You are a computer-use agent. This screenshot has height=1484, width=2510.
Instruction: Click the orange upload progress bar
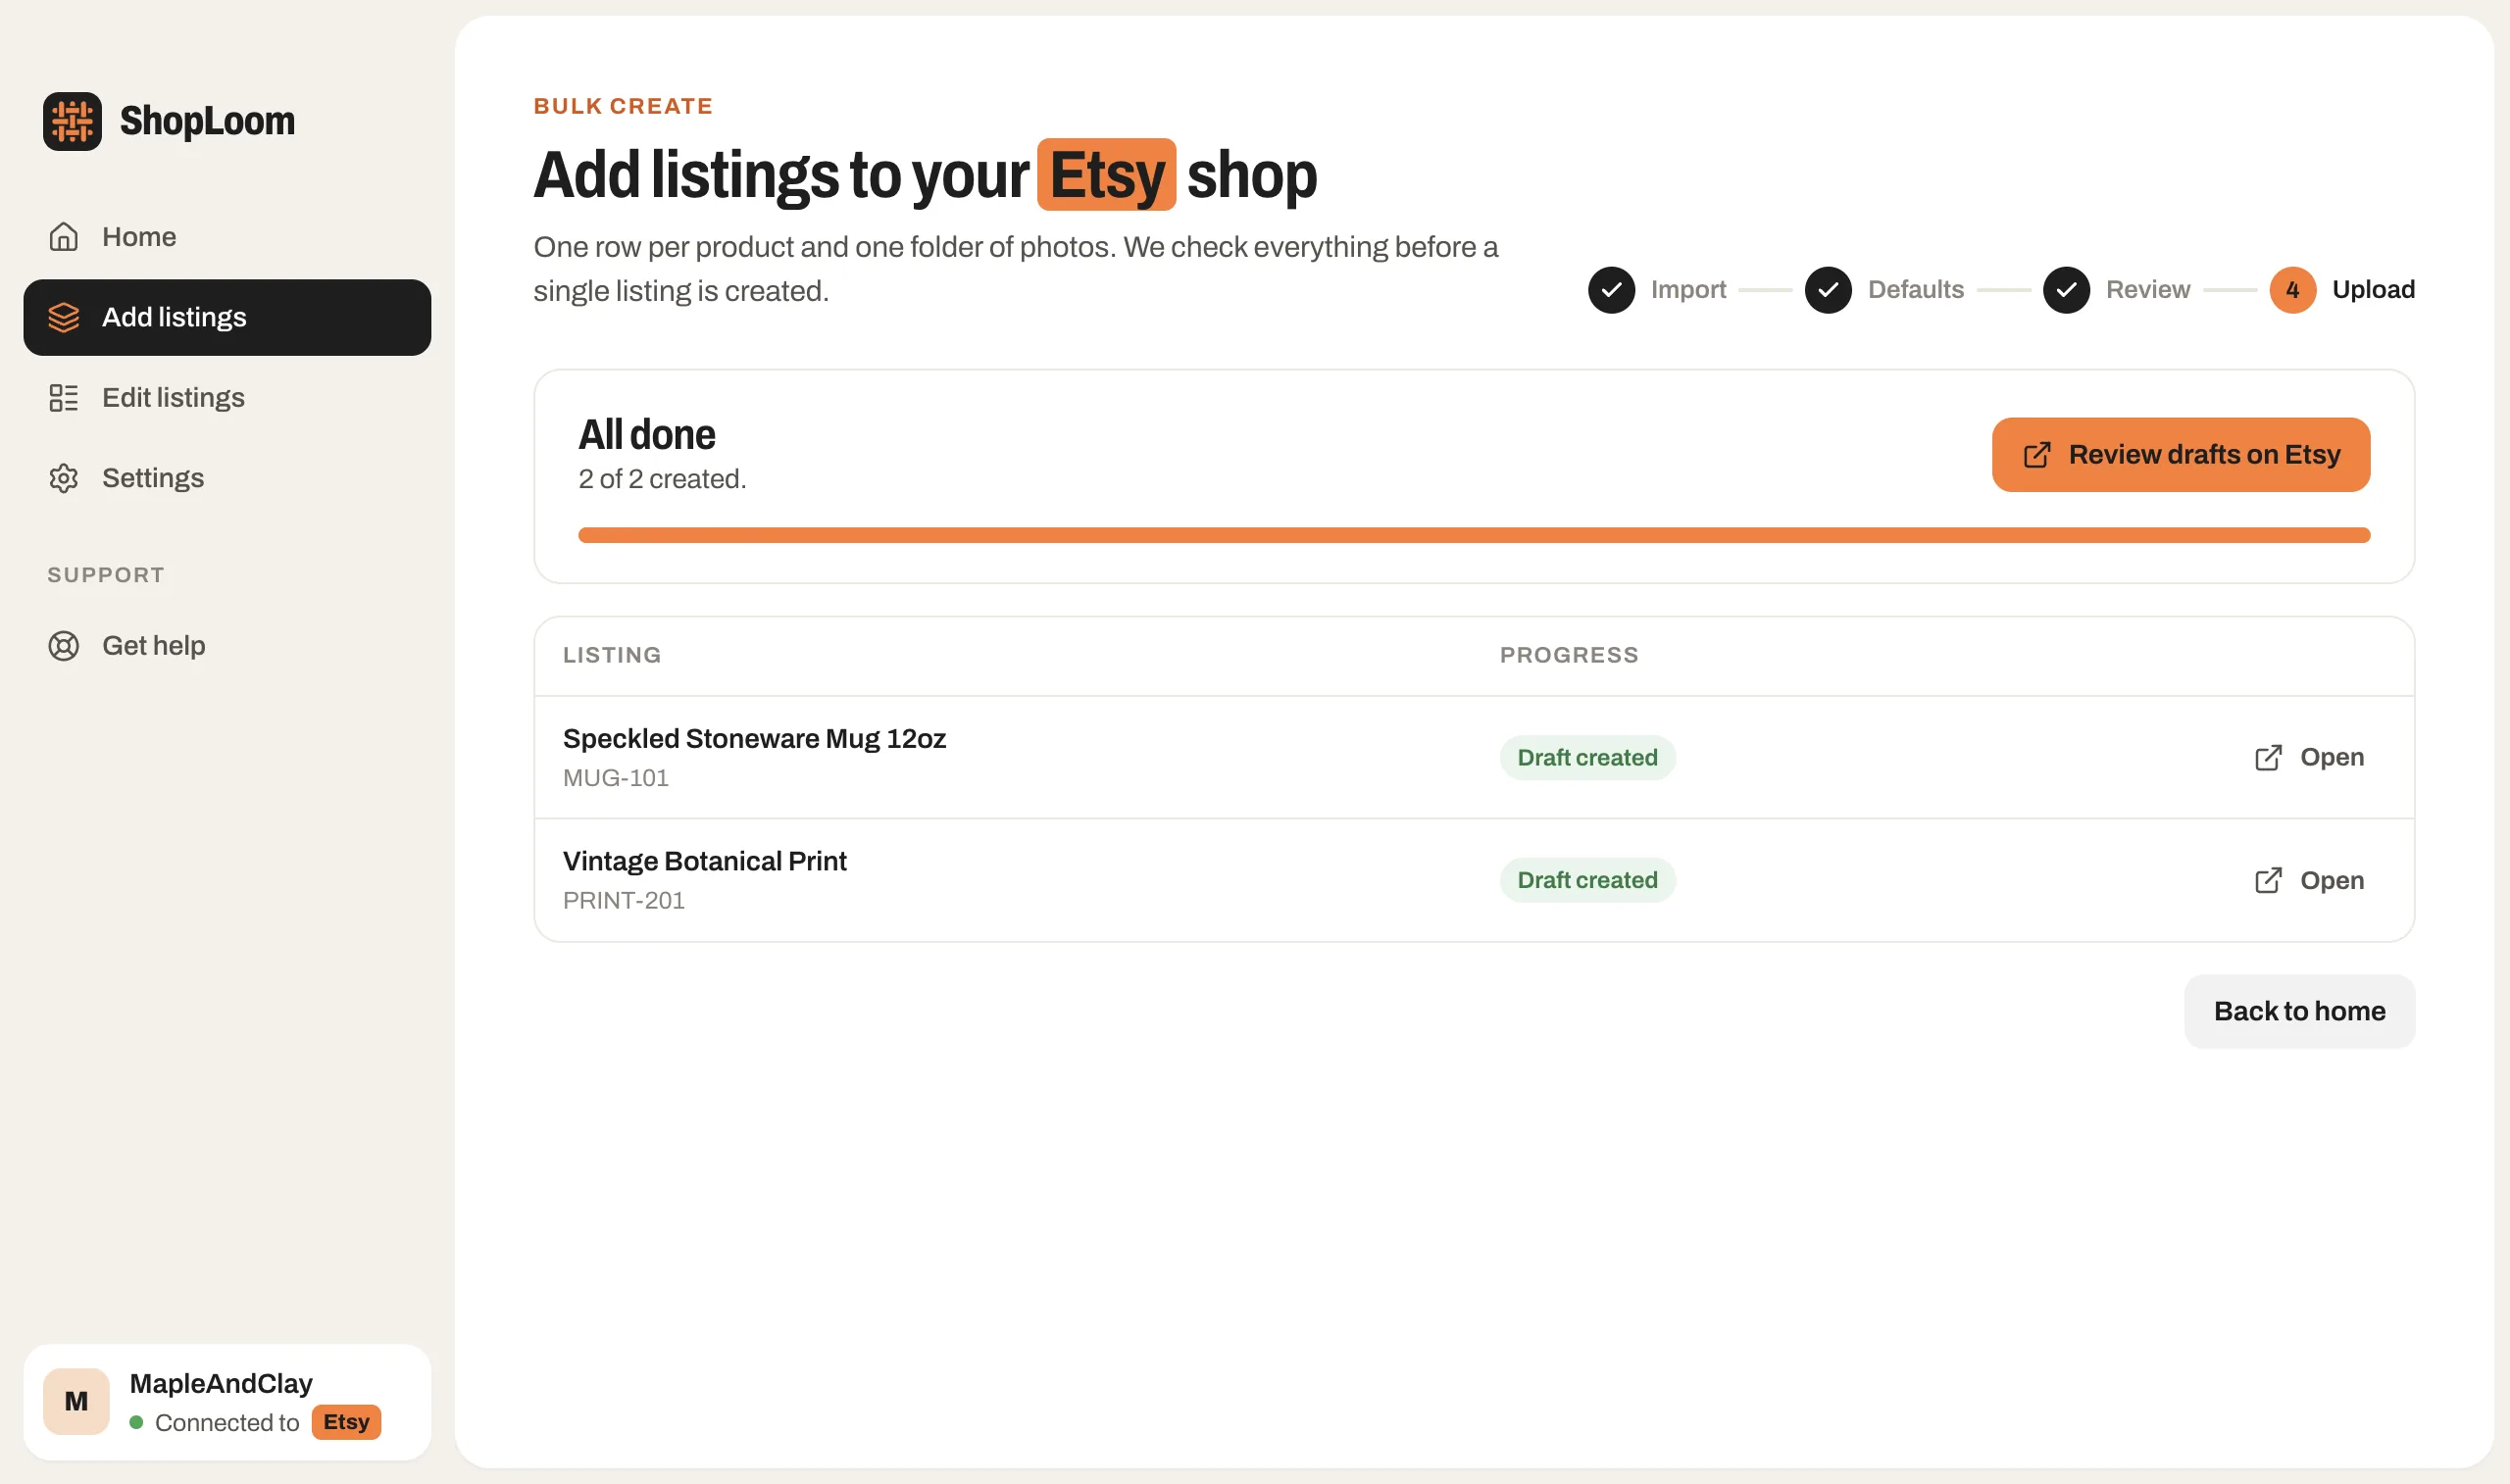point(1474,535)
